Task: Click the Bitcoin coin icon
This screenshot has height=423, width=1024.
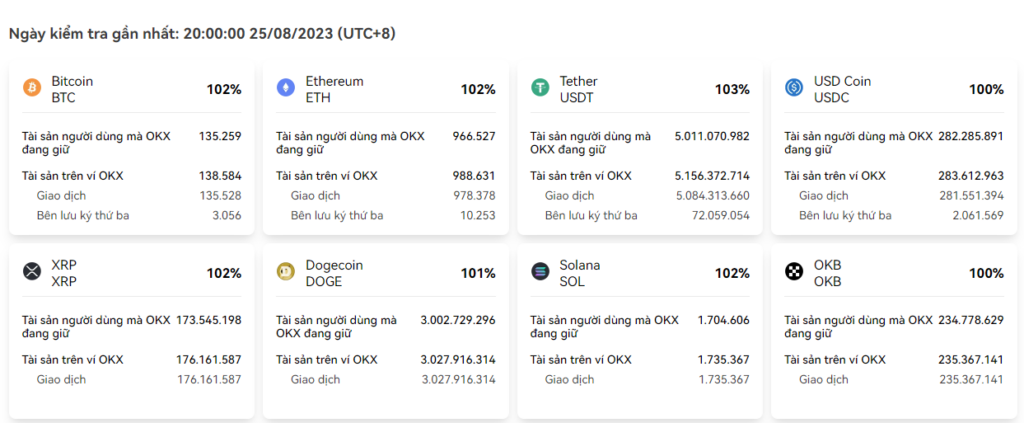Action: click(32, 89)
